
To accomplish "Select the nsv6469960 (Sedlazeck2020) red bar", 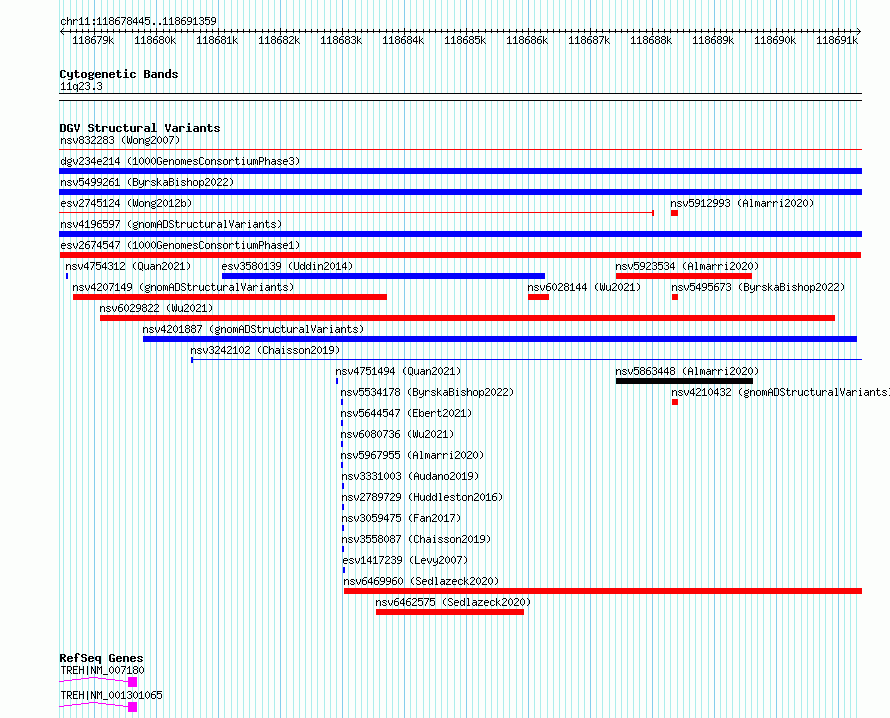I will (603, 591).
